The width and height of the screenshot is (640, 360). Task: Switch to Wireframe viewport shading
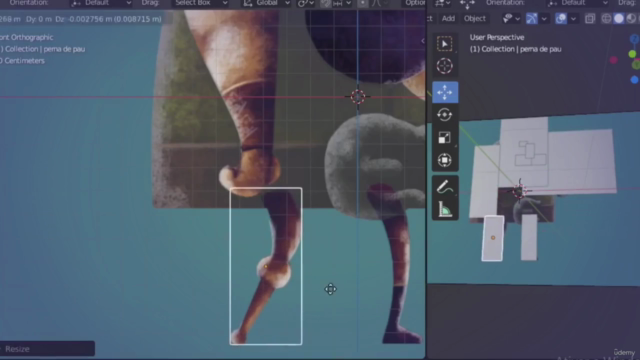[606, 19]
